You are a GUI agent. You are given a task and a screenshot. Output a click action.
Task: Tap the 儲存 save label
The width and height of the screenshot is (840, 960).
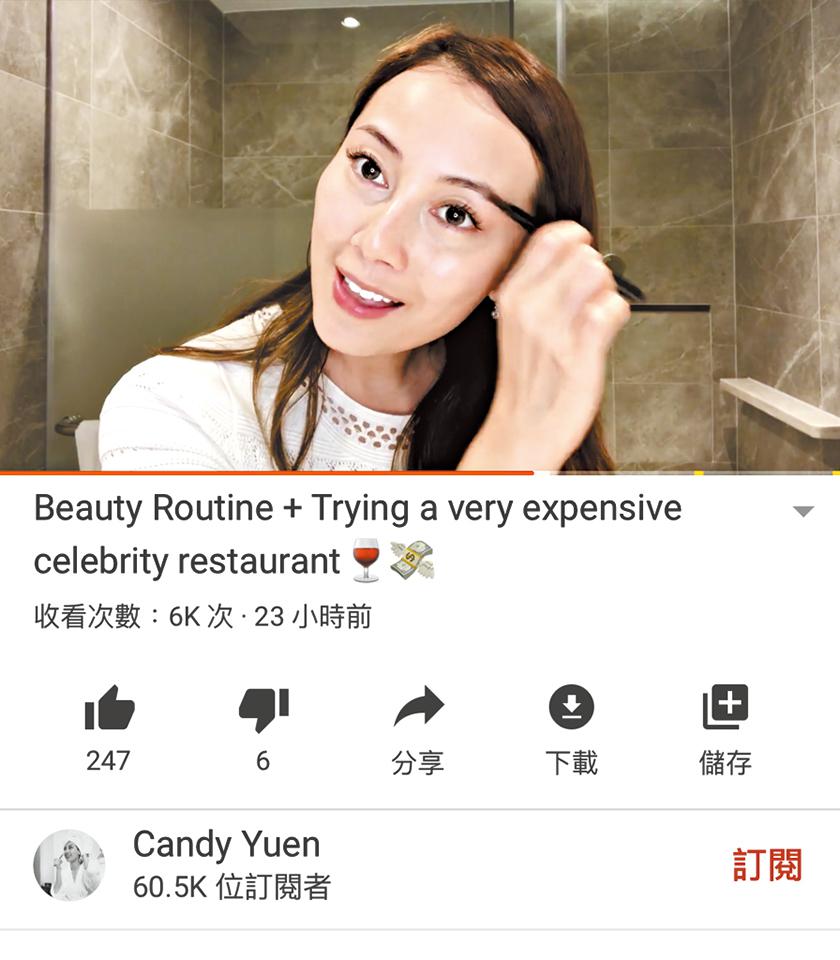click(x=726, y=763)
